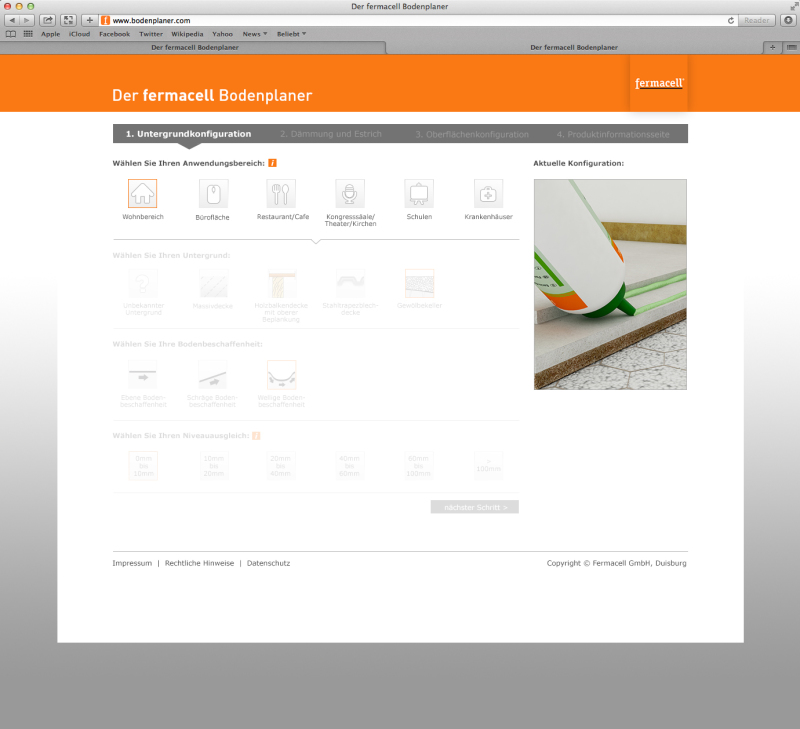Open the Apple bookmark
Image resolution: width=800 pixels, height=729 pixels.
tap(51, 34)
